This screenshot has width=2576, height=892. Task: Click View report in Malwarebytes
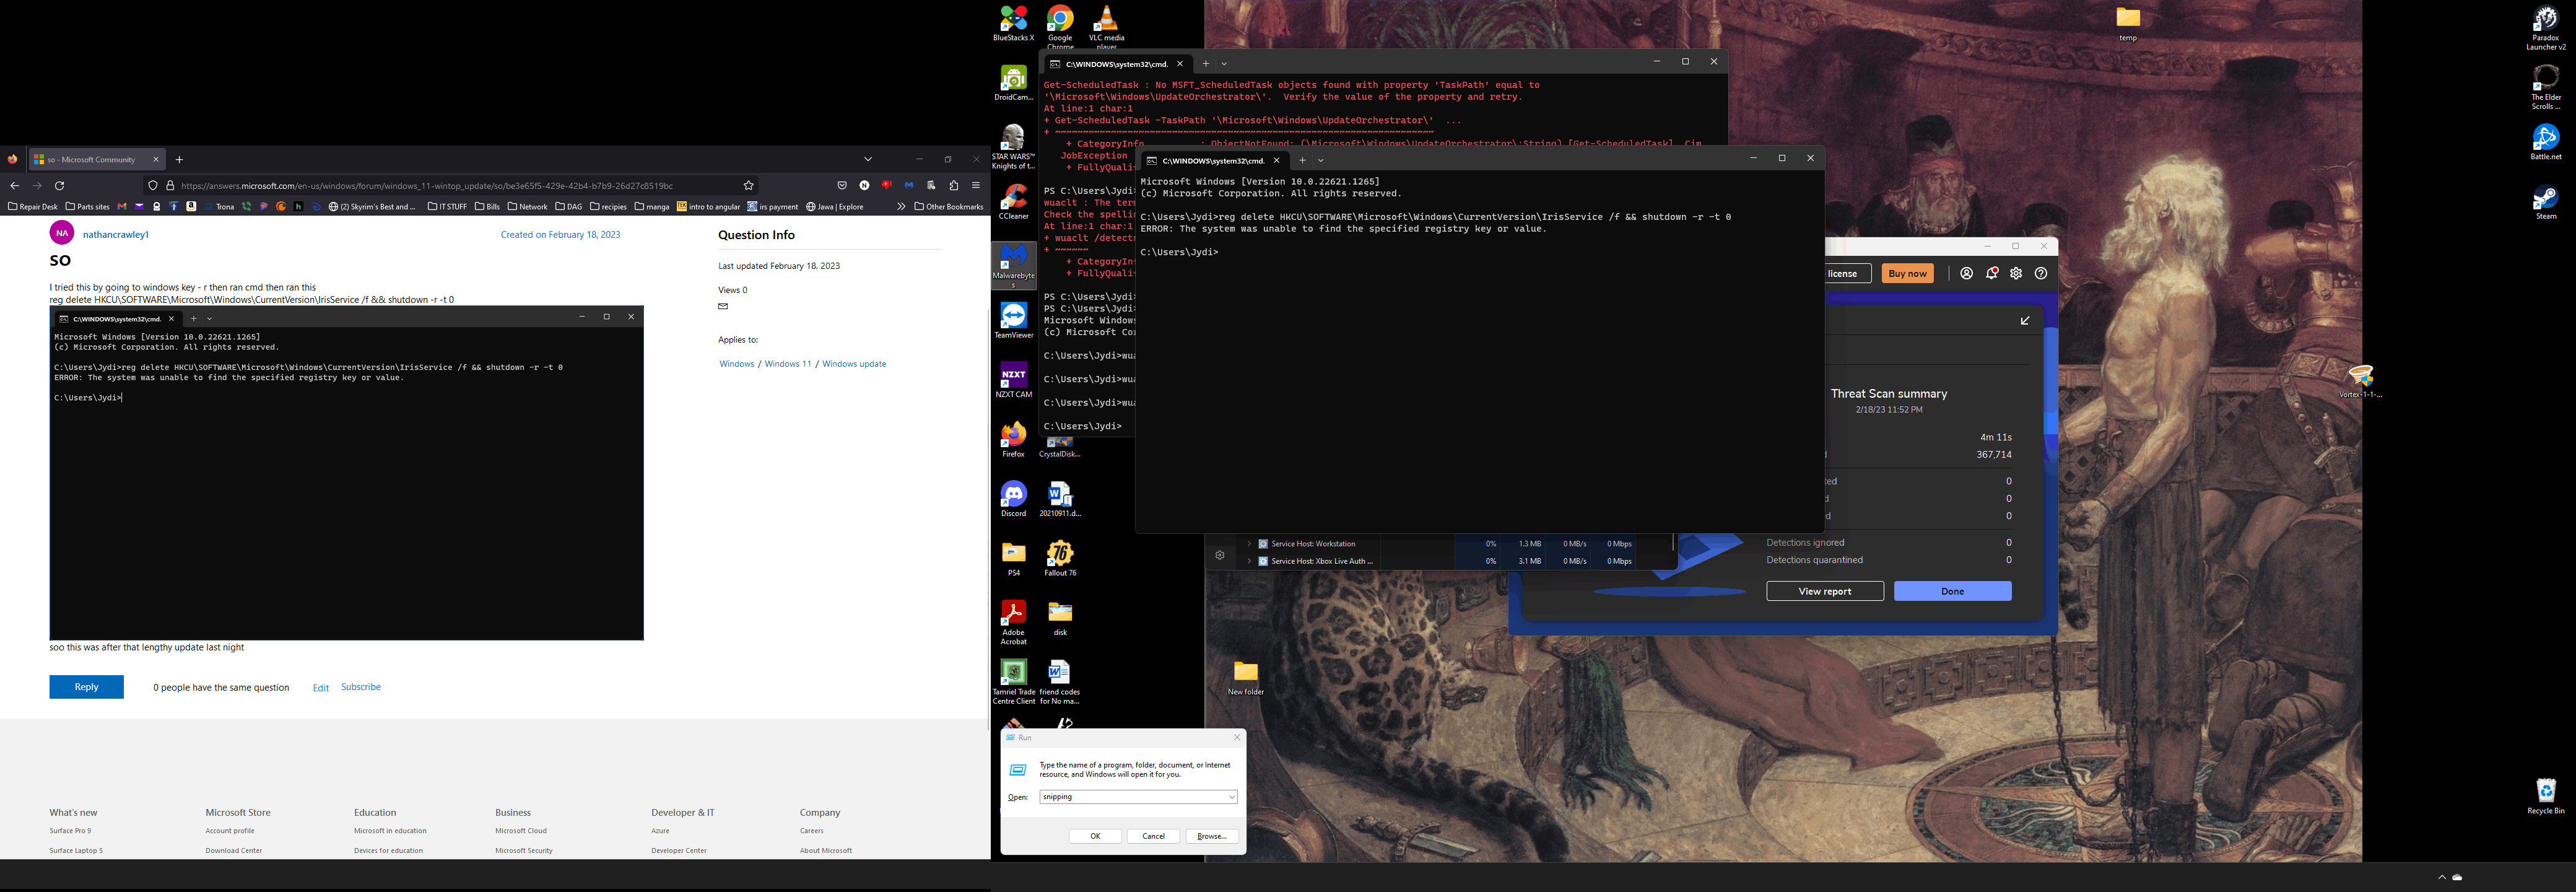tap(1824, 592)
